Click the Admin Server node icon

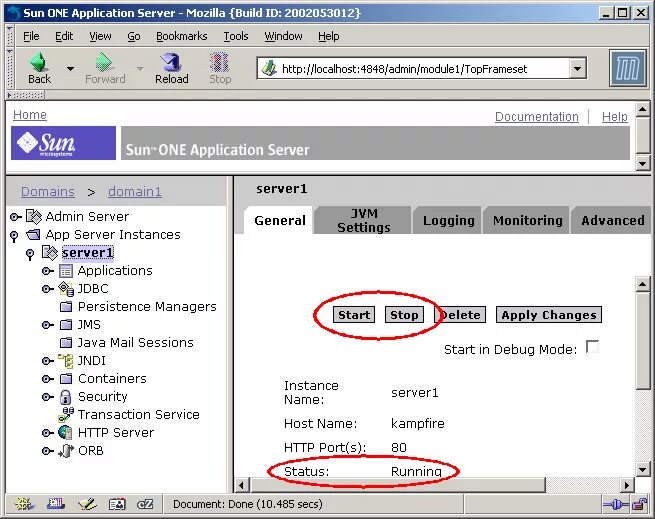[34, 216]
